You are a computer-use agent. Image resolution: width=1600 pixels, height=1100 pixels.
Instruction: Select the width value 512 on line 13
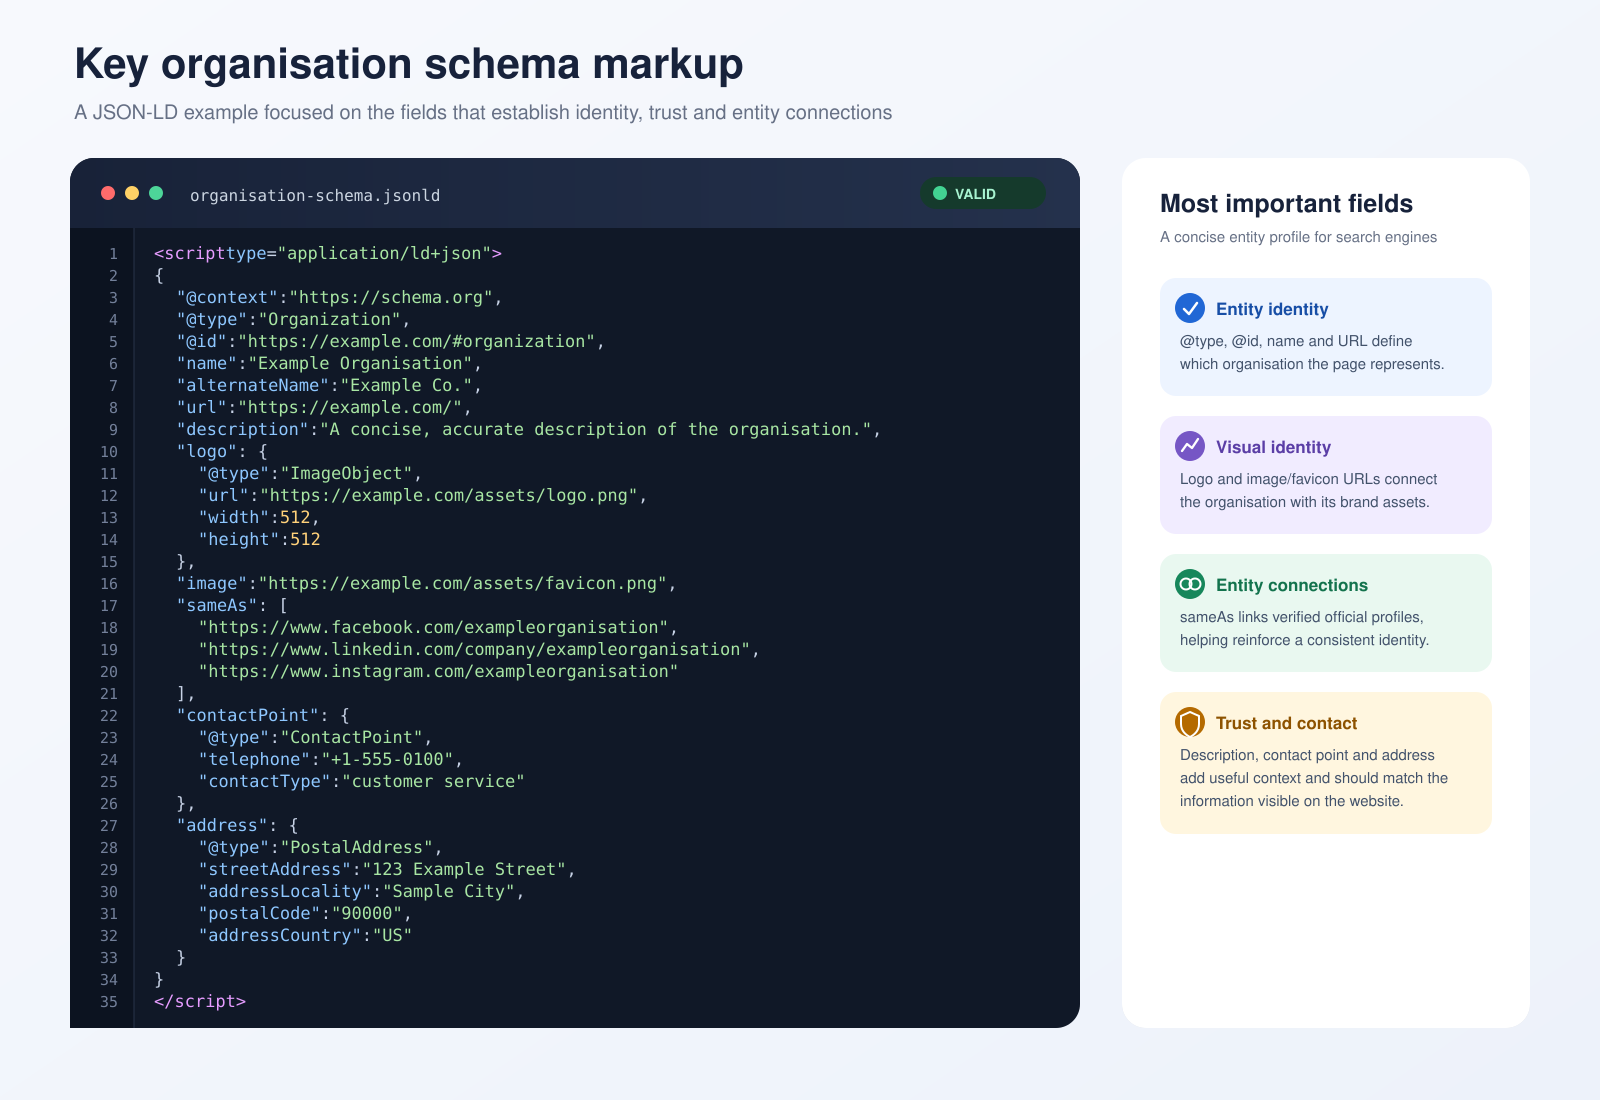[295, 517]
